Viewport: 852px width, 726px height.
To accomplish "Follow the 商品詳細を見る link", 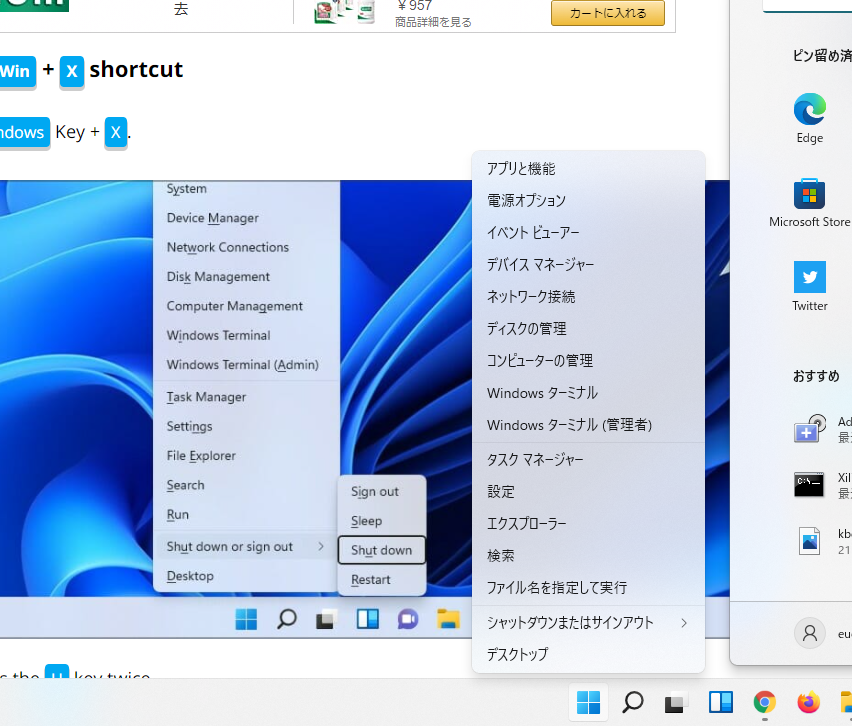I will tap(433, 22).
